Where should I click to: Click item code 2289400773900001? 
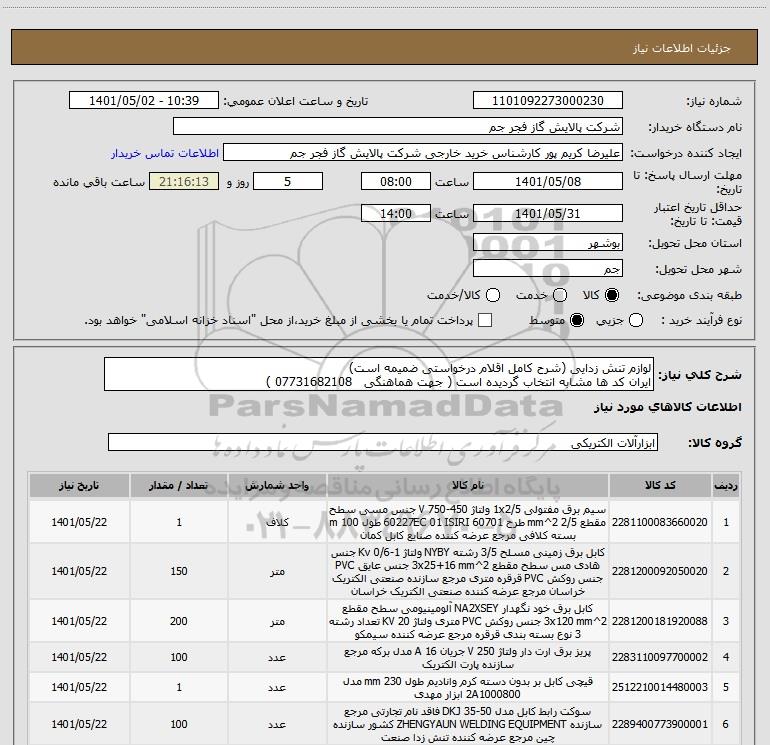(660, 724)
